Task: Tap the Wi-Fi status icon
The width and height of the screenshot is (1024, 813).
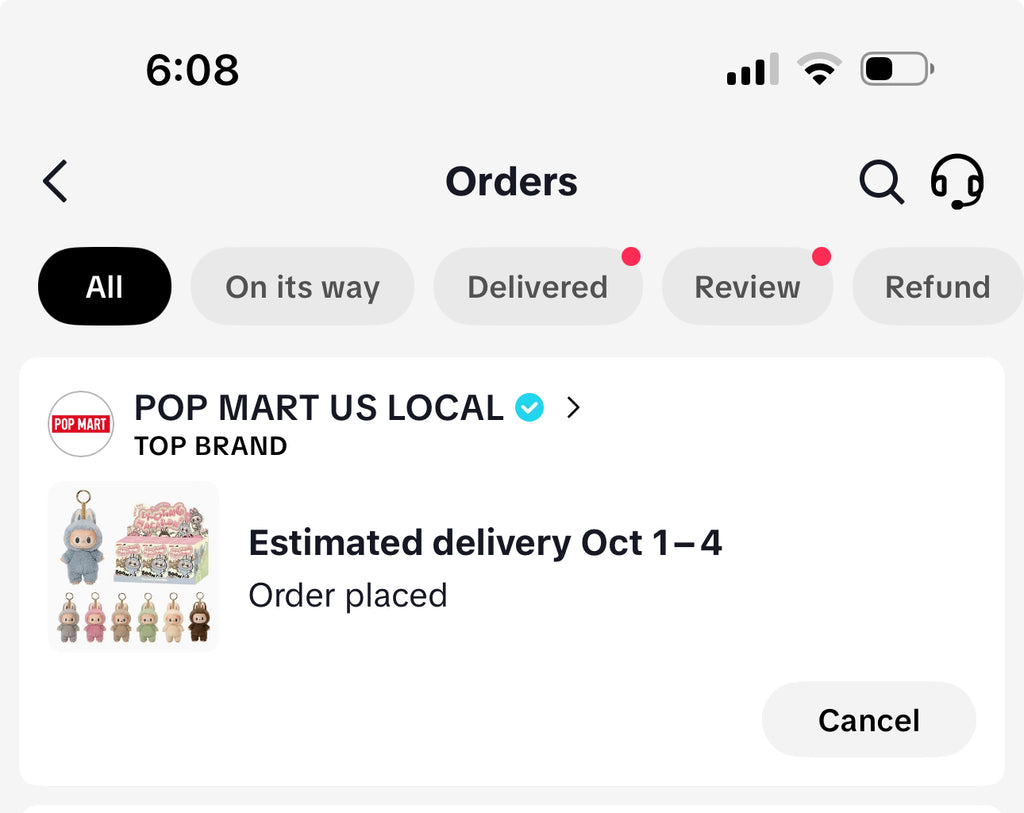Action: (819, 70)
